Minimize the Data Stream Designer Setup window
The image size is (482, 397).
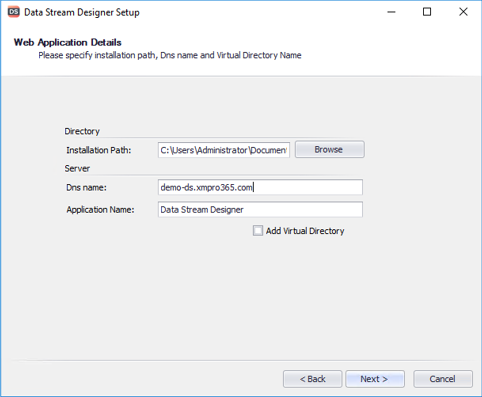391,12
